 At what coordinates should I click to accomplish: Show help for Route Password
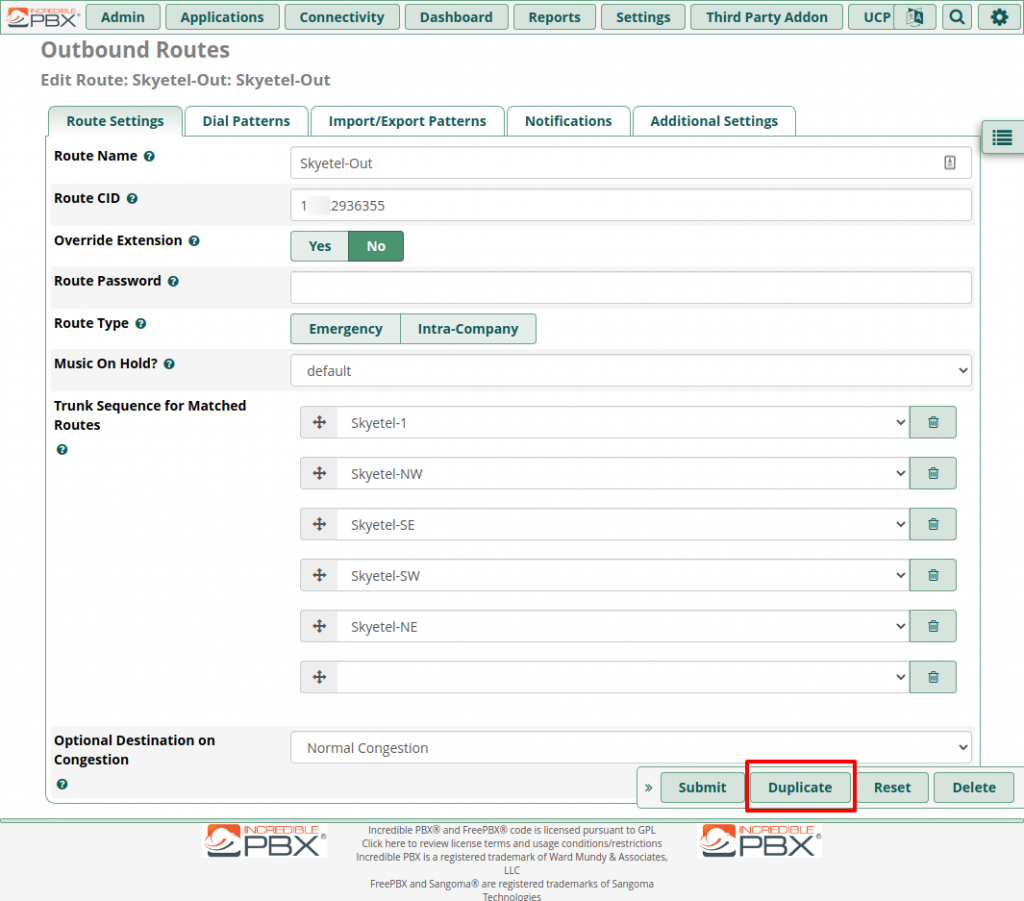(173, 281)
